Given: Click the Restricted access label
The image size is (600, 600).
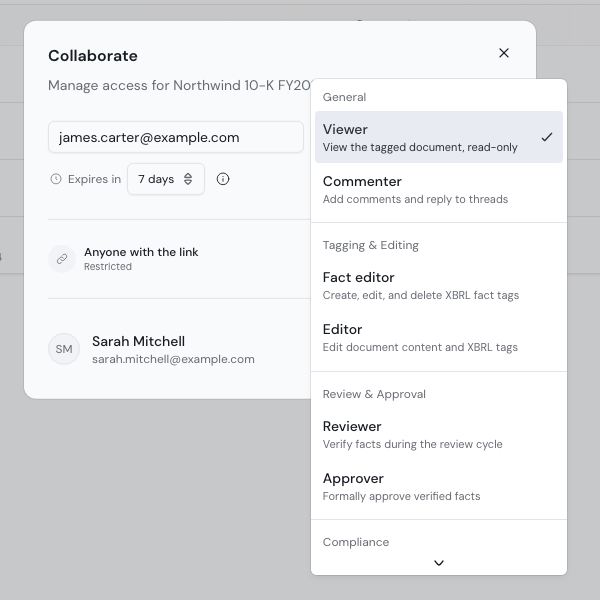Looking at the screenshot, I should (108, 266).
